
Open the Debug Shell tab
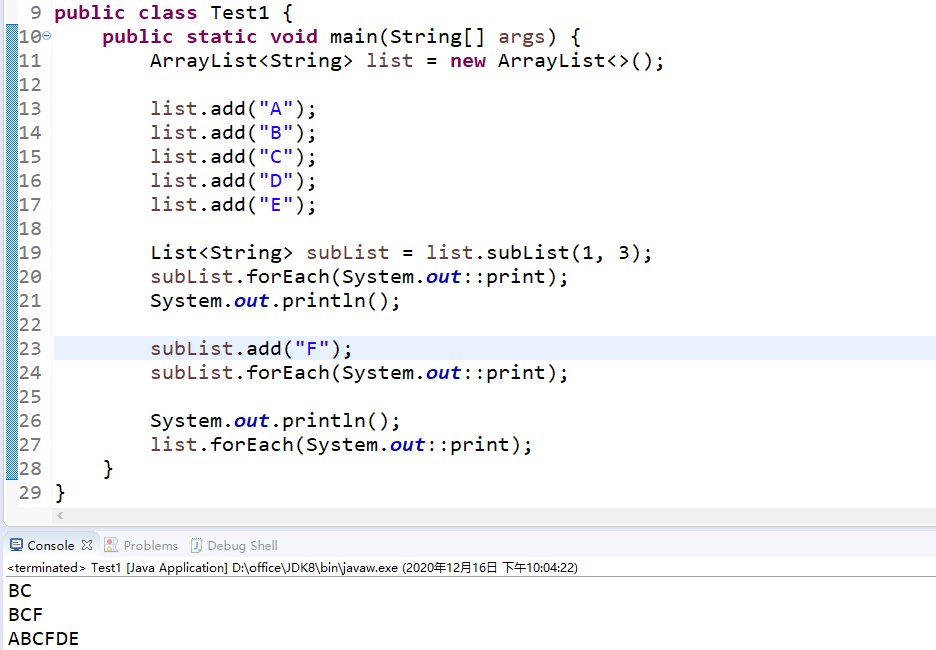pos(242,546)
